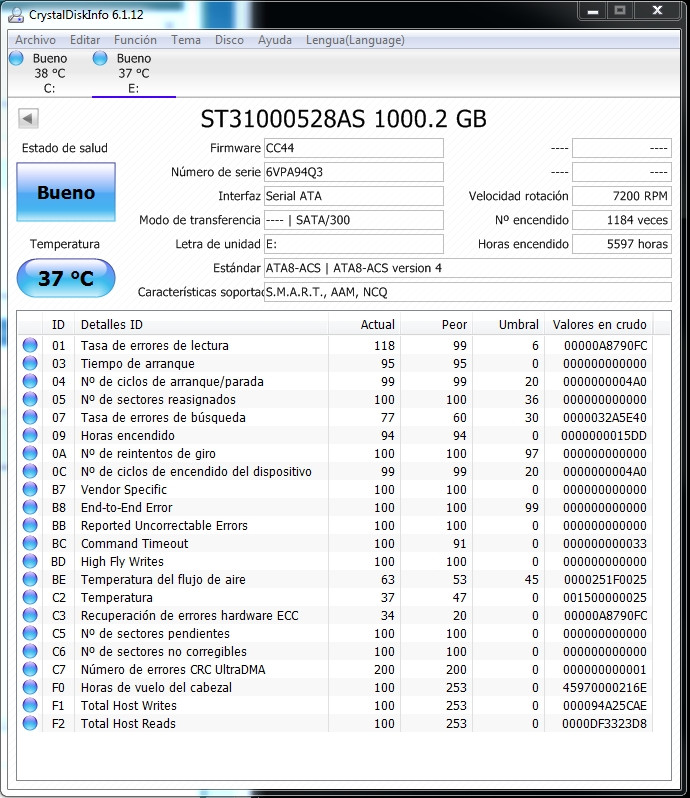690x798 pixels.
Task: Click status orb for attribute 01 read errors
Action: coord(30,345)
